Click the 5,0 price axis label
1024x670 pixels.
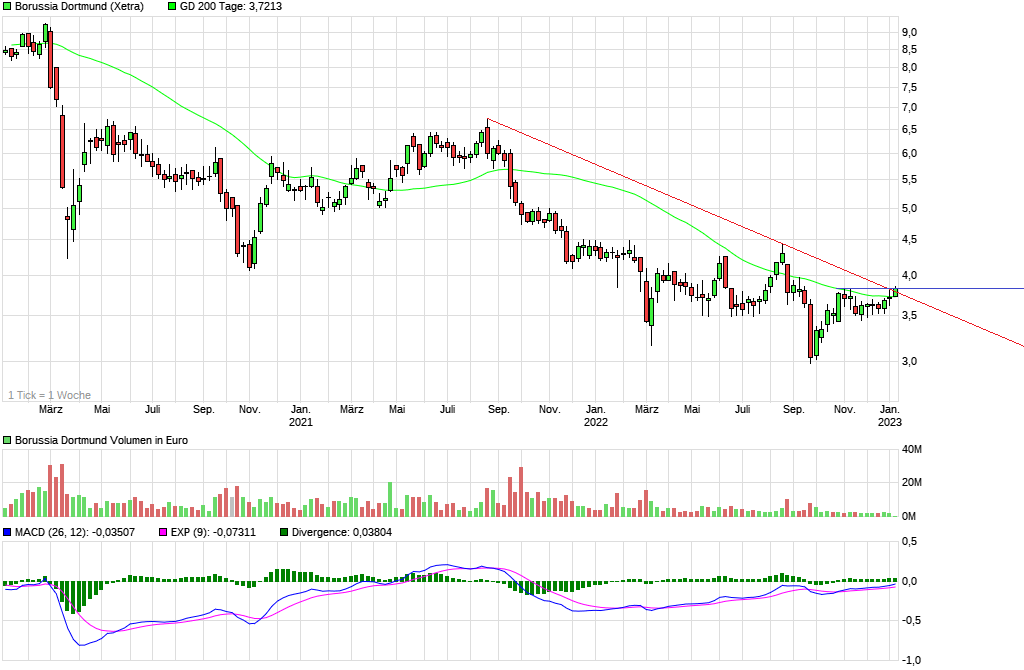click(909, 209)
